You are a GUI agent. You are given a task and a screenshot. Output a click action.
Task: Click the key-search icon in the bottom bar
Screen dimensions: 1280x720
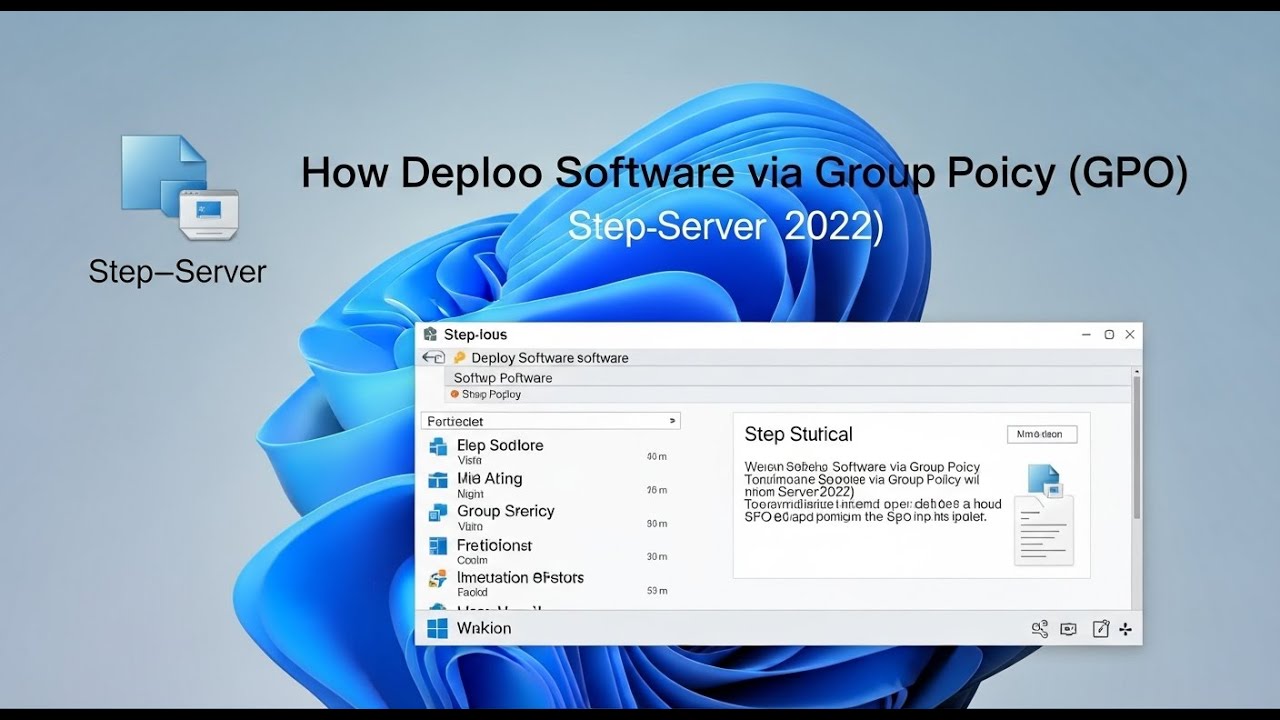coord(1039,629)
